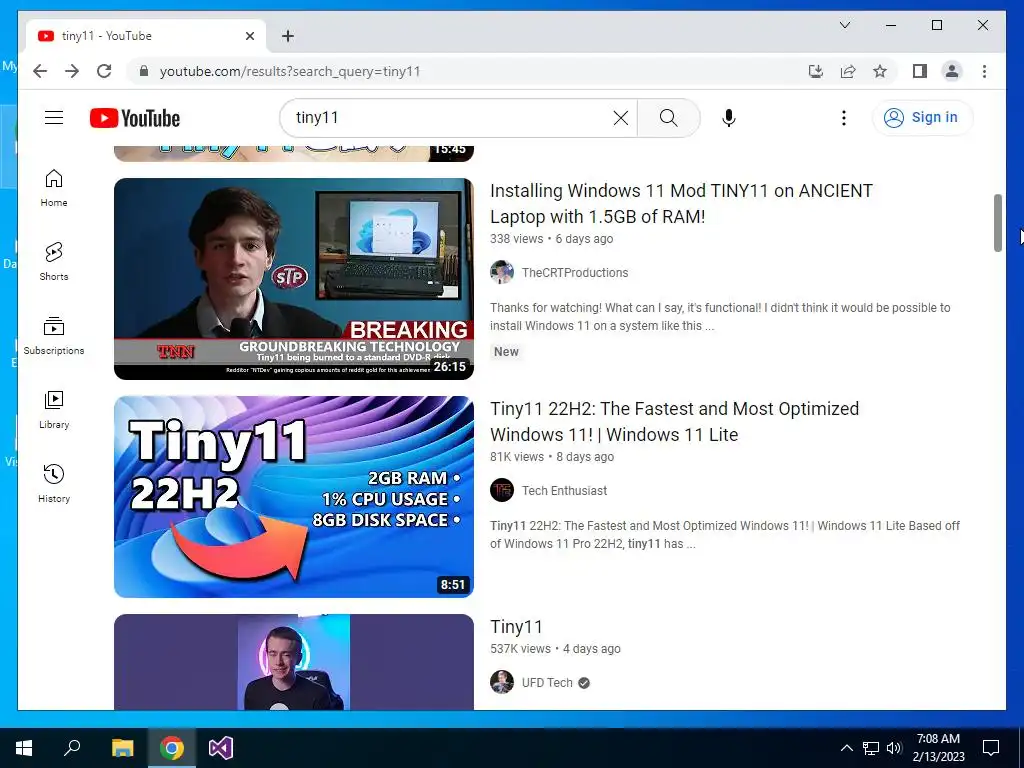Click UFD Tech channel avatar
The width and height of the screenshot is (1024, 768).
[x=502, y=682]
